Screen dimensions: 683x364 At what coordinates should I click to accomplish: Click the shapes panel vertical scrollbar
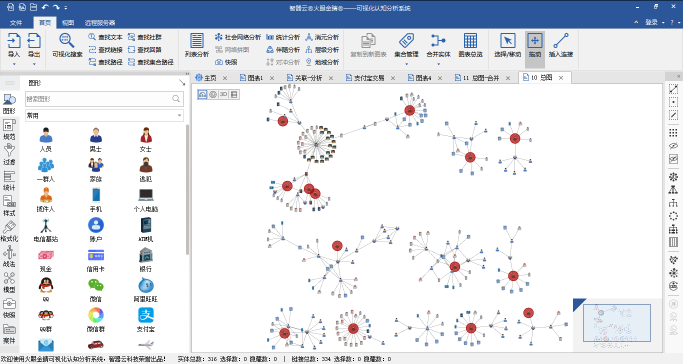pyautogui.click(x=187, y=189)
